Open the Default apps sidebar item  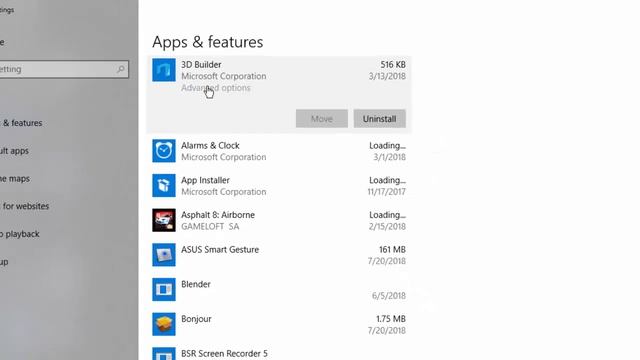tap(14, 151)
